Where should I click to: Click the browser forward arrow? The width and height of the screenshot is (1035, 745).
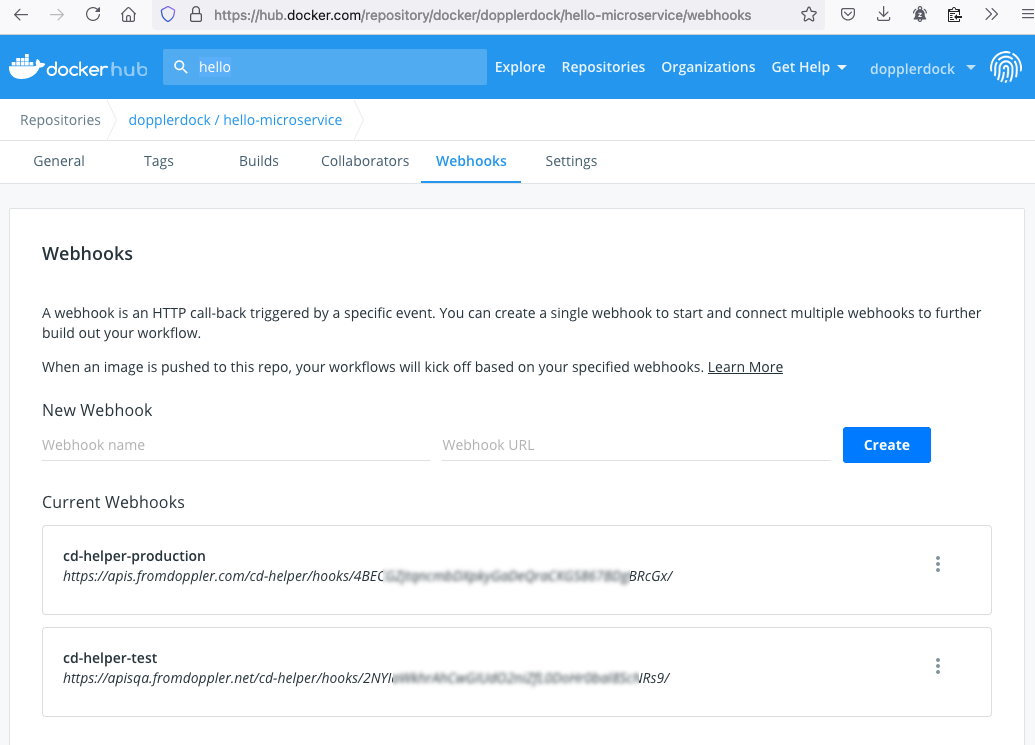point(57,15)
